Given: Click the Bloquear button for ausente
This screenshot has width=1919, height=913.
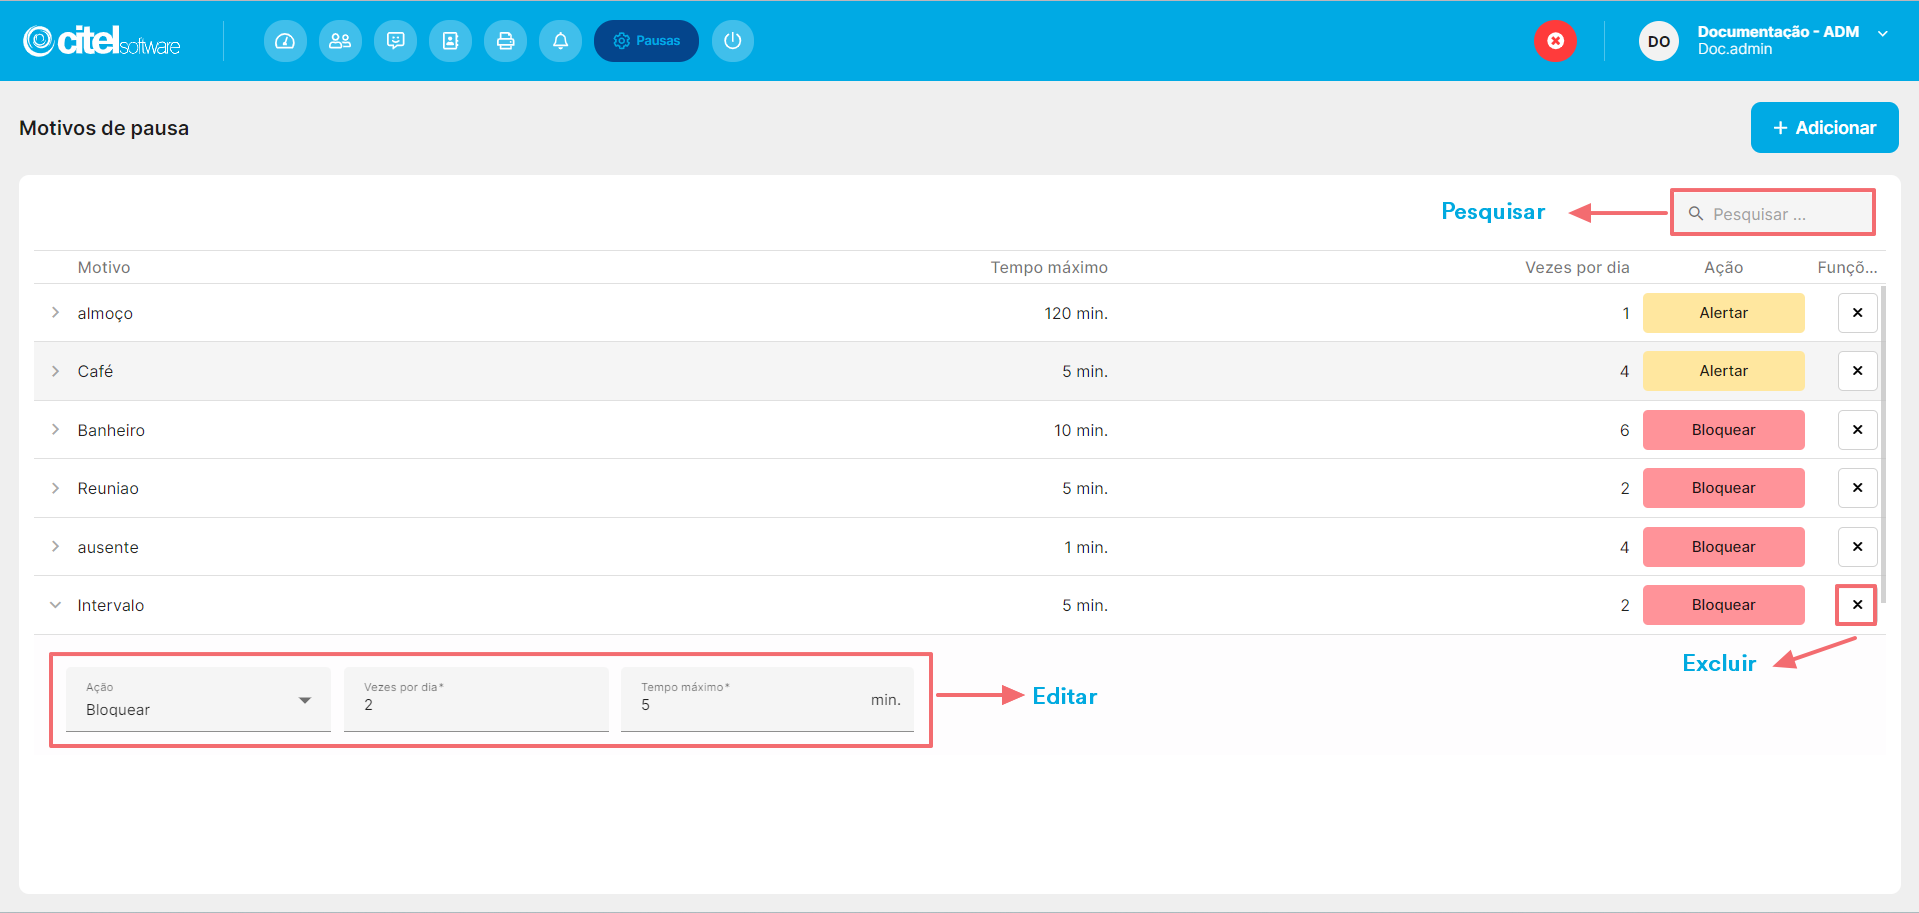Looking at the screenshot, I should (1723, 547).
